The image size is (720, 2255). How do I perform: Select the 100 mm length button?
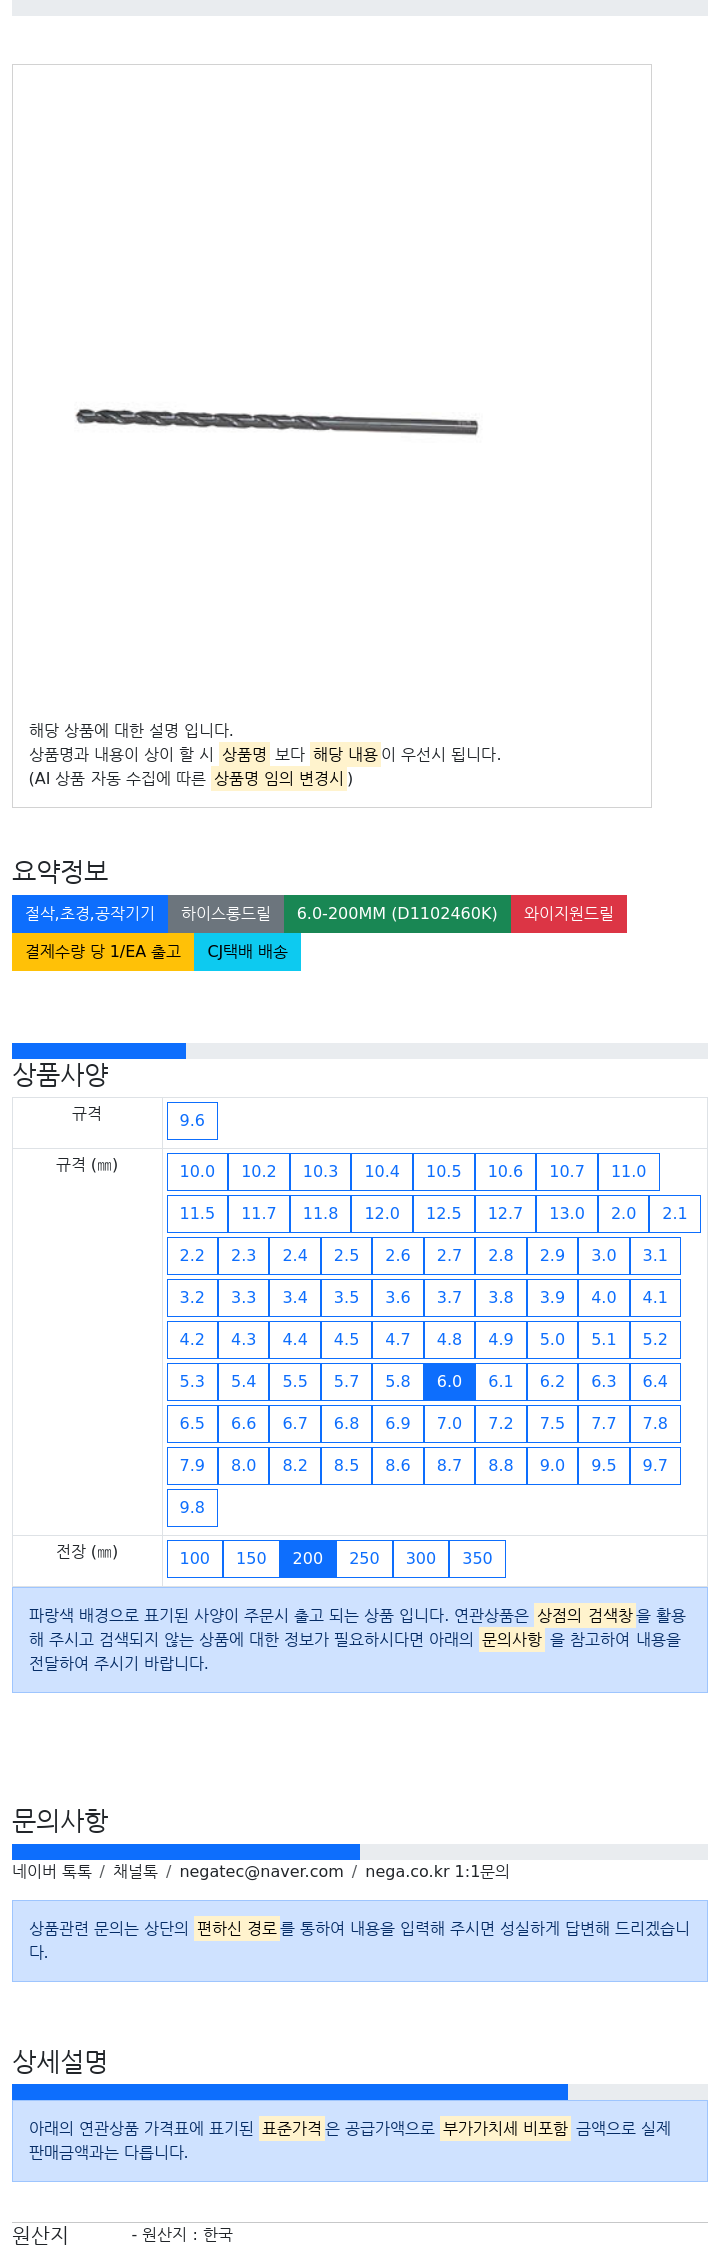(195, 1558)
